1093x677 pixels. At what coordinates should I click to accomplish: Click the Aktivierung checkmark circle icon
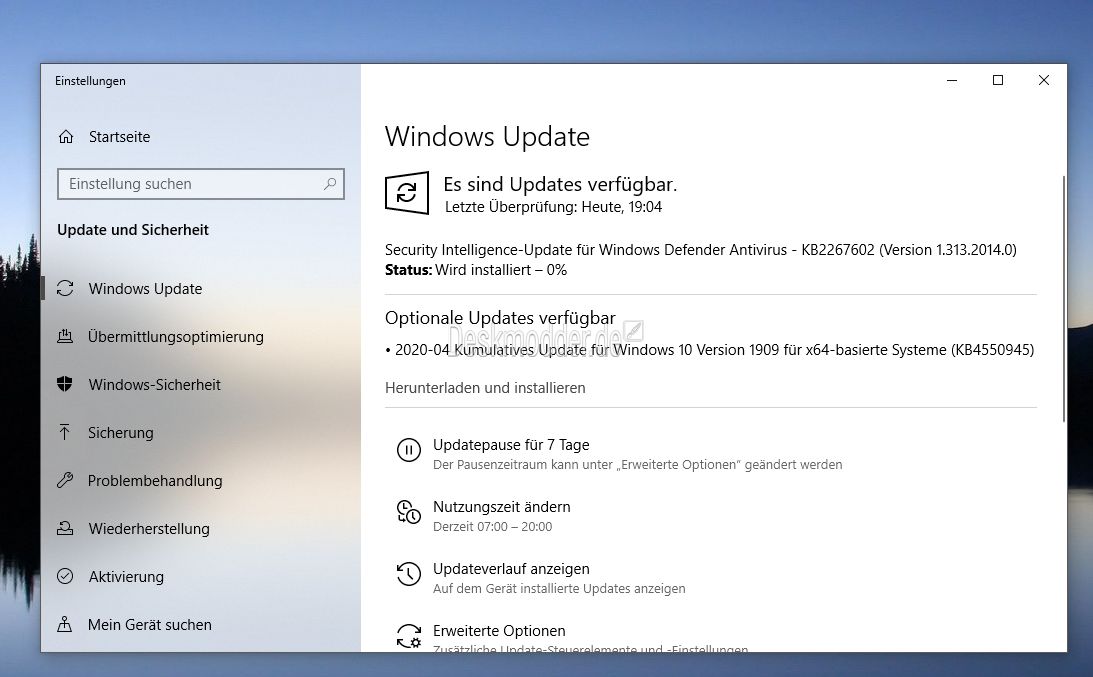(65, 576)
